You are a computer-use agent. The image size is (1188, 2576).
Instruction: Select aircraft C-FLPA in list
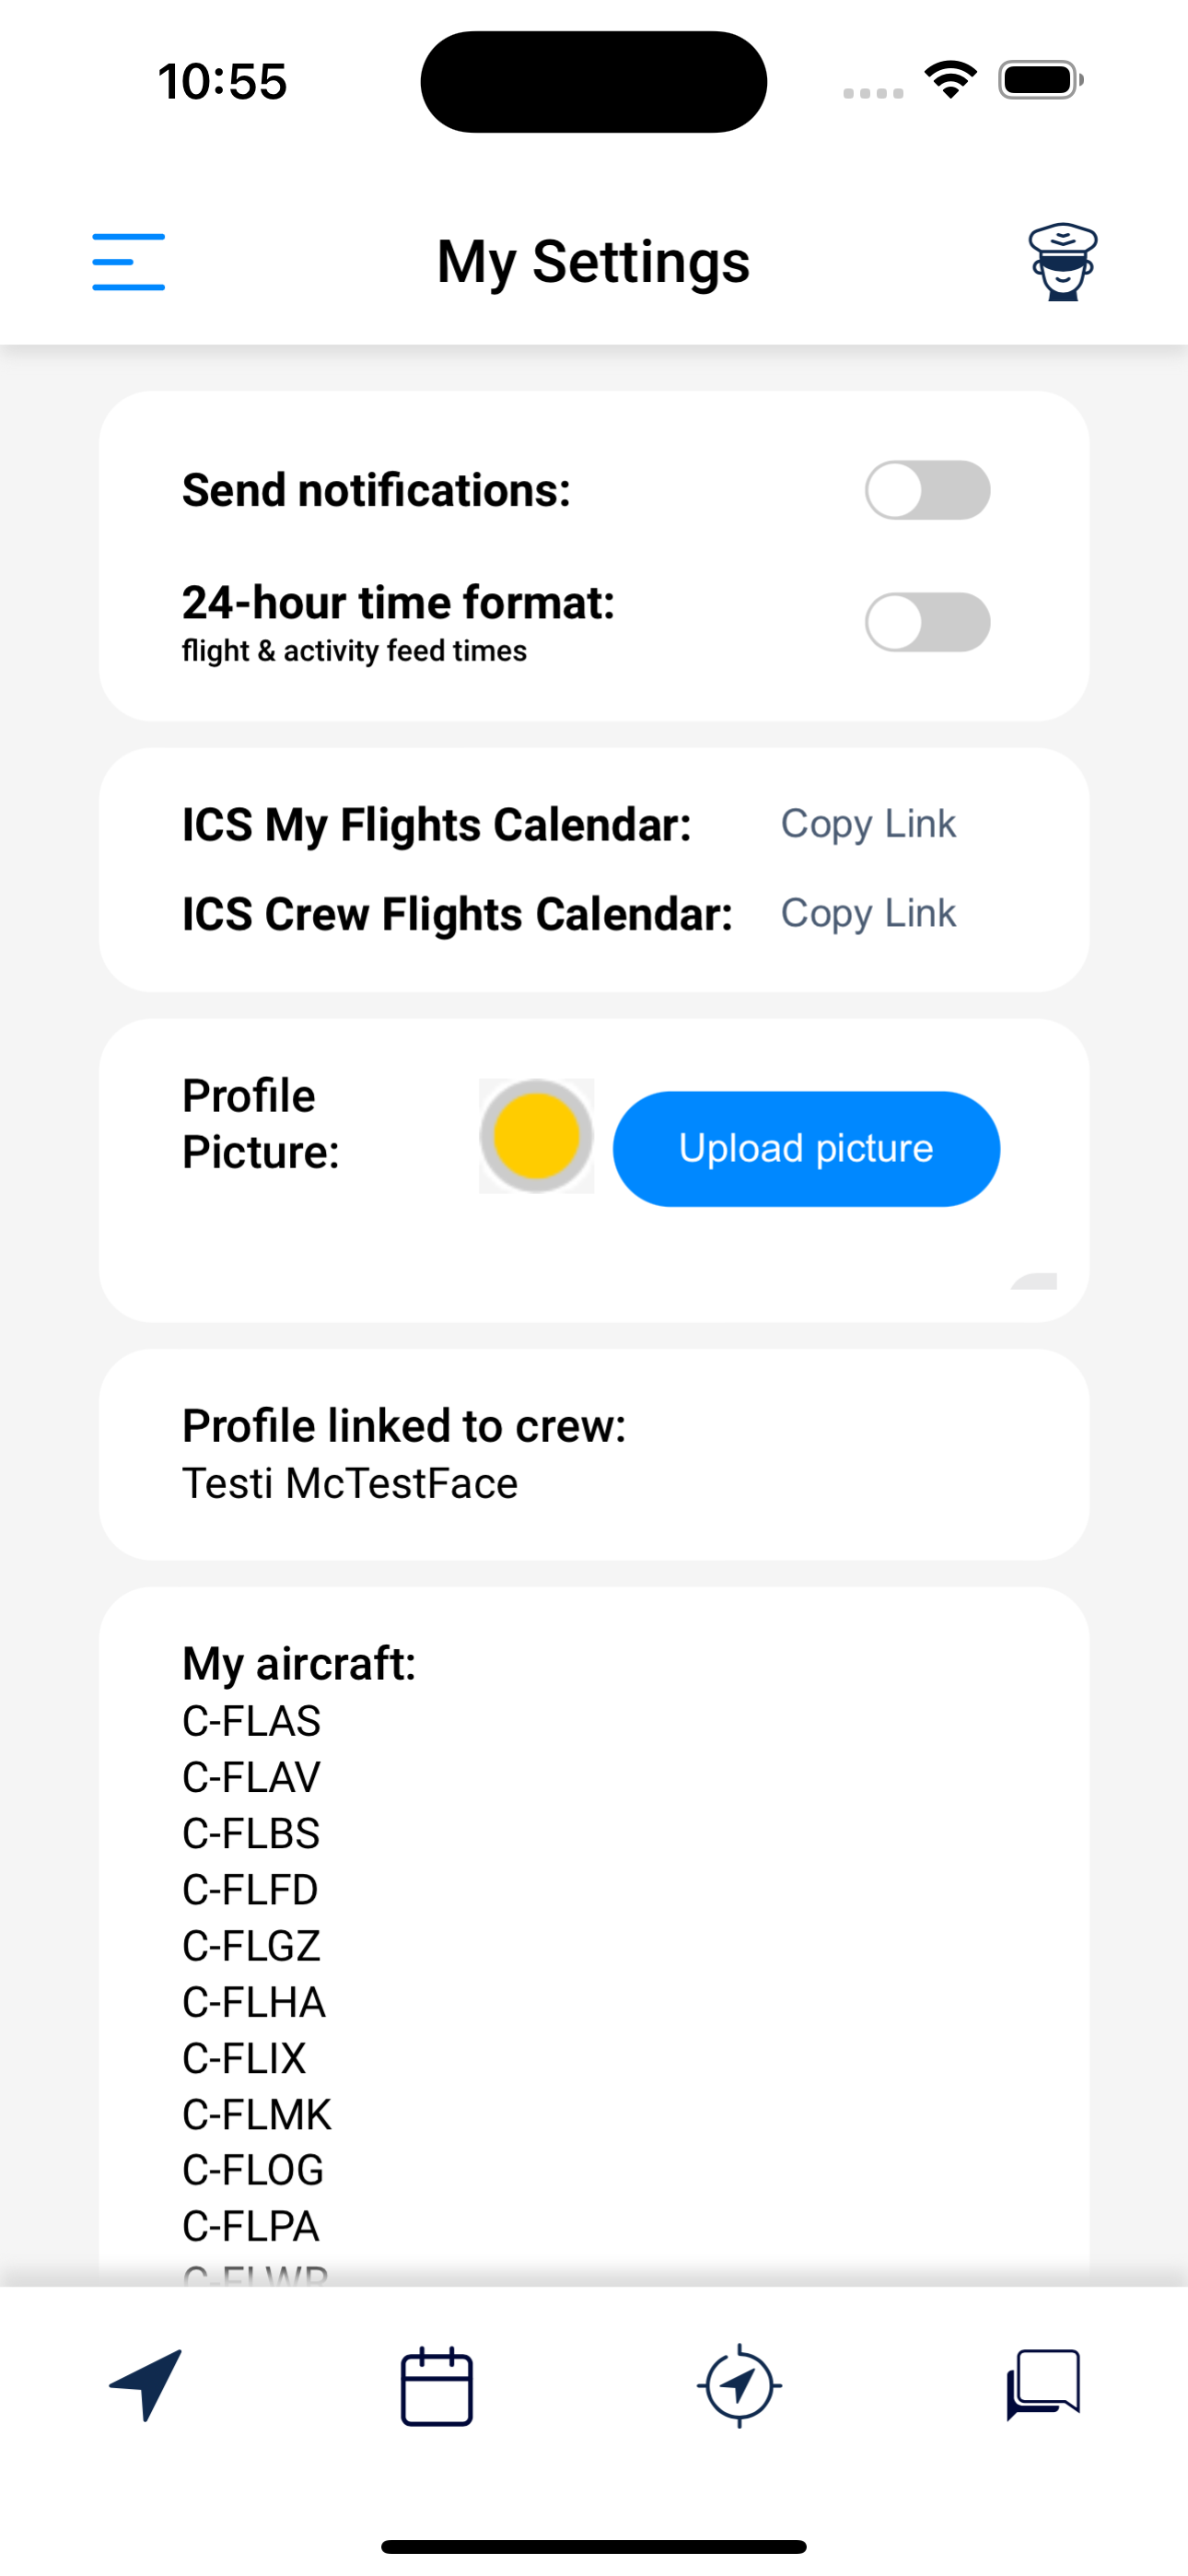point(251,2226)
